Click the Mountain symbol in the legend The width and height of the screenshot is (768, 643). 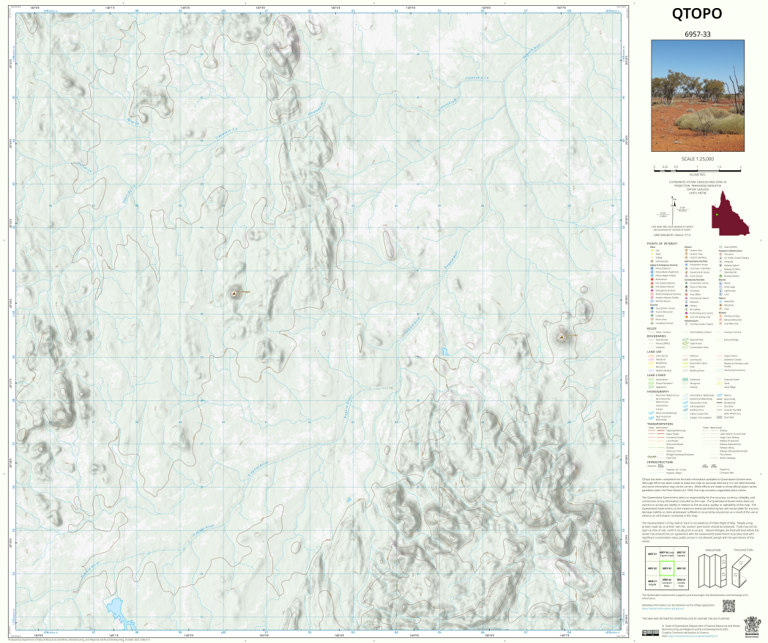pyautogui.click(x=720, y=305)
